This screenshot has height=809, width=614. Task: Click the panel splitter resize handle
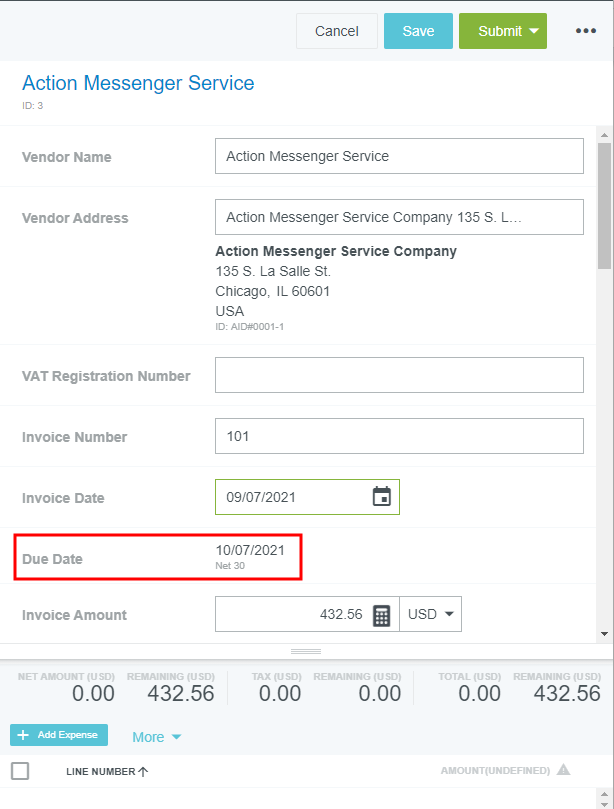[306, 651]
